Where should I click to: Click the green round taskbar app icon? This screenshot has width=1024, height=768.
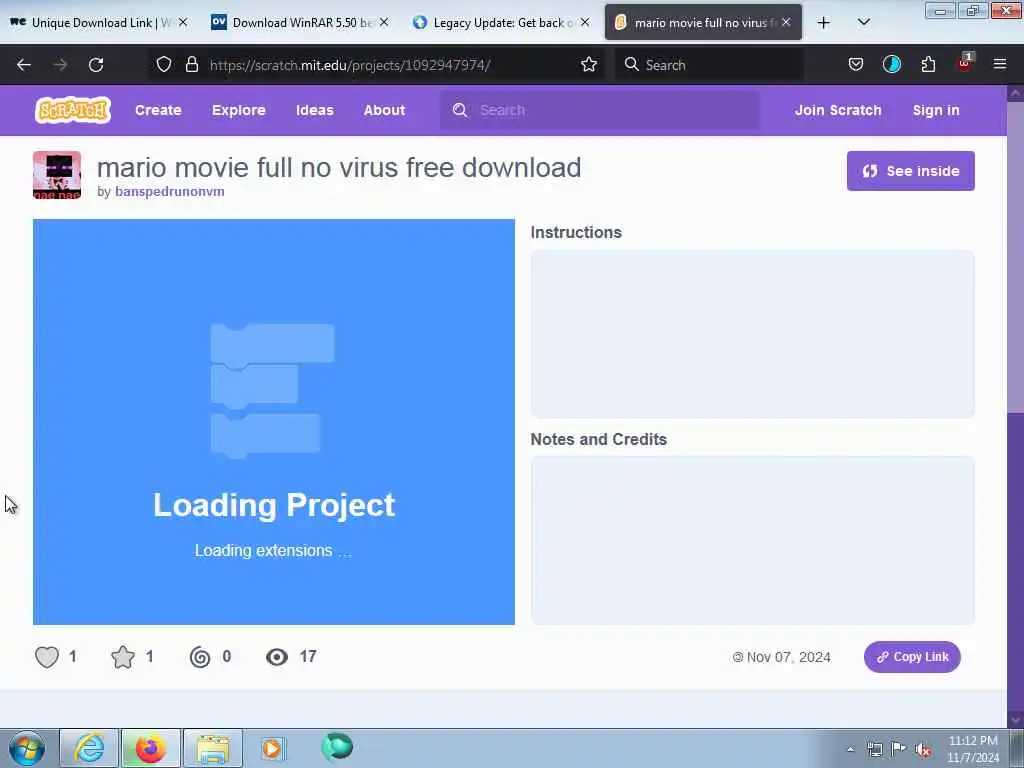[337, 747]
